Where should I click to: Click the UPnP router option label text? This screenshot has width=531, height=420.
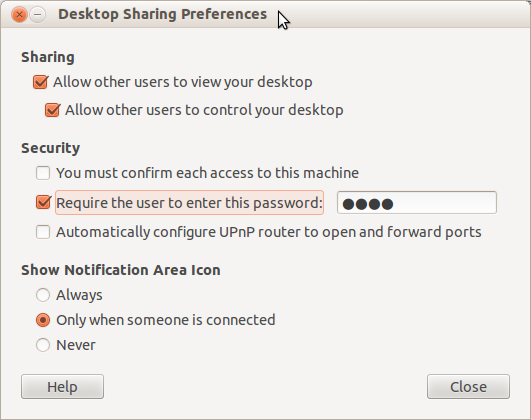click(269, 232)
